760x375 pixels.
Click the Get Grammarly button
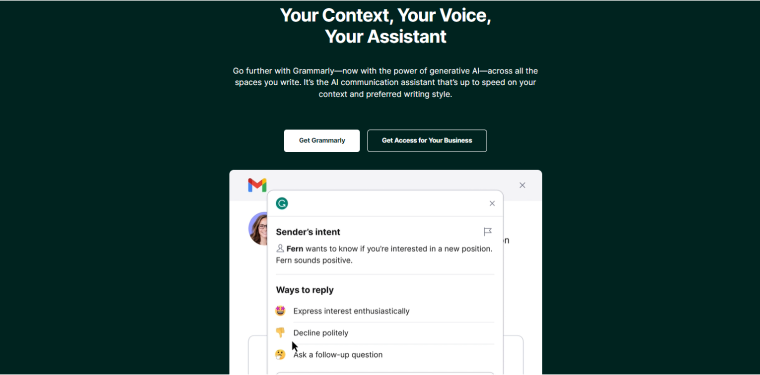322,141
